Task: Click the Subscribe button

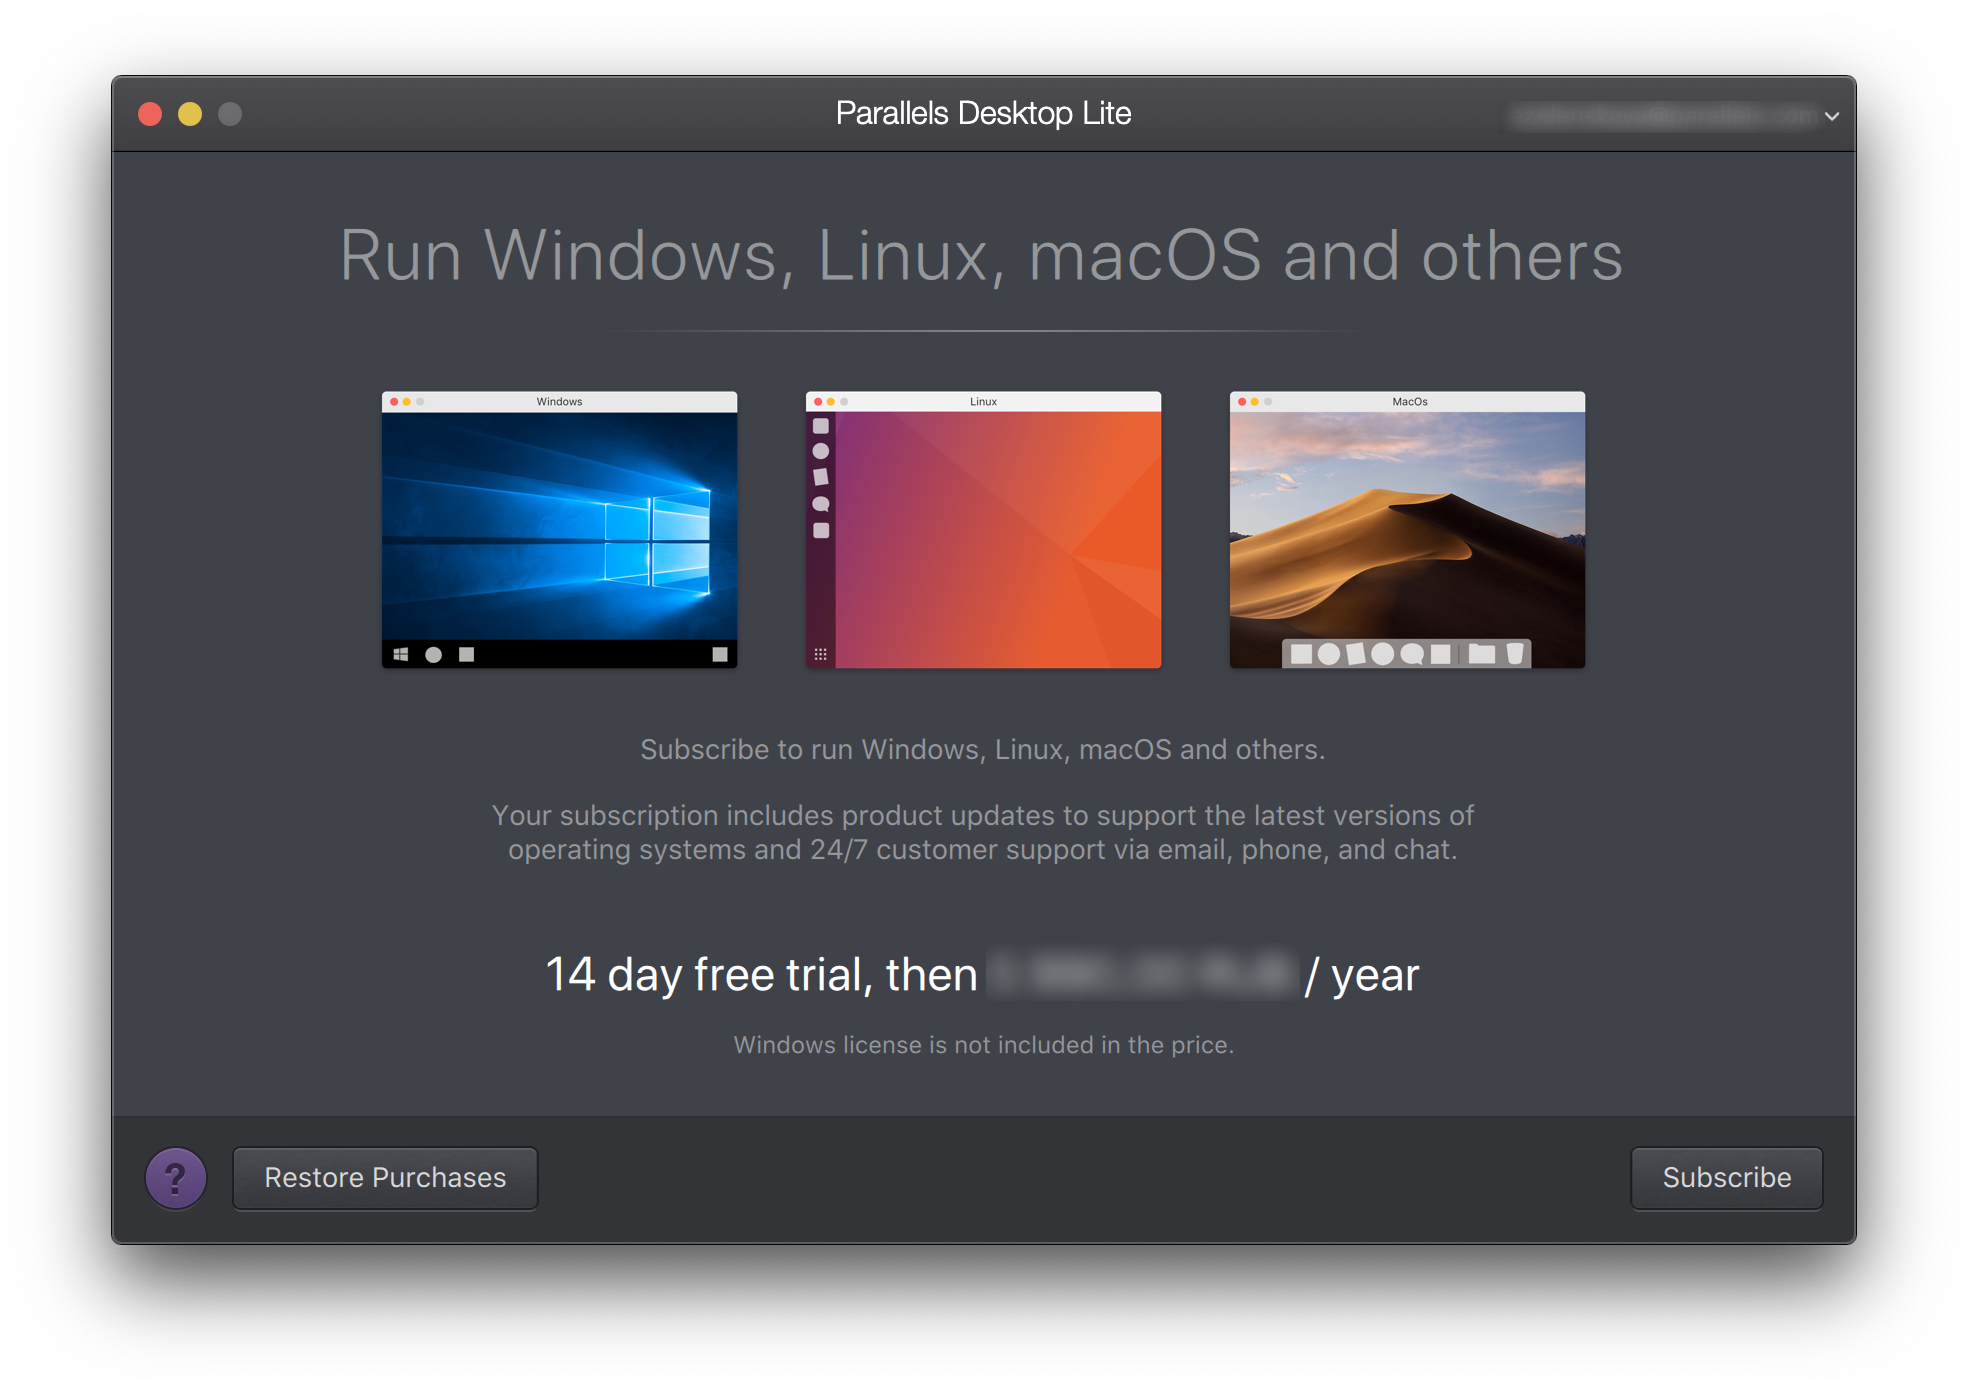Action: tap(1726, 1178)
